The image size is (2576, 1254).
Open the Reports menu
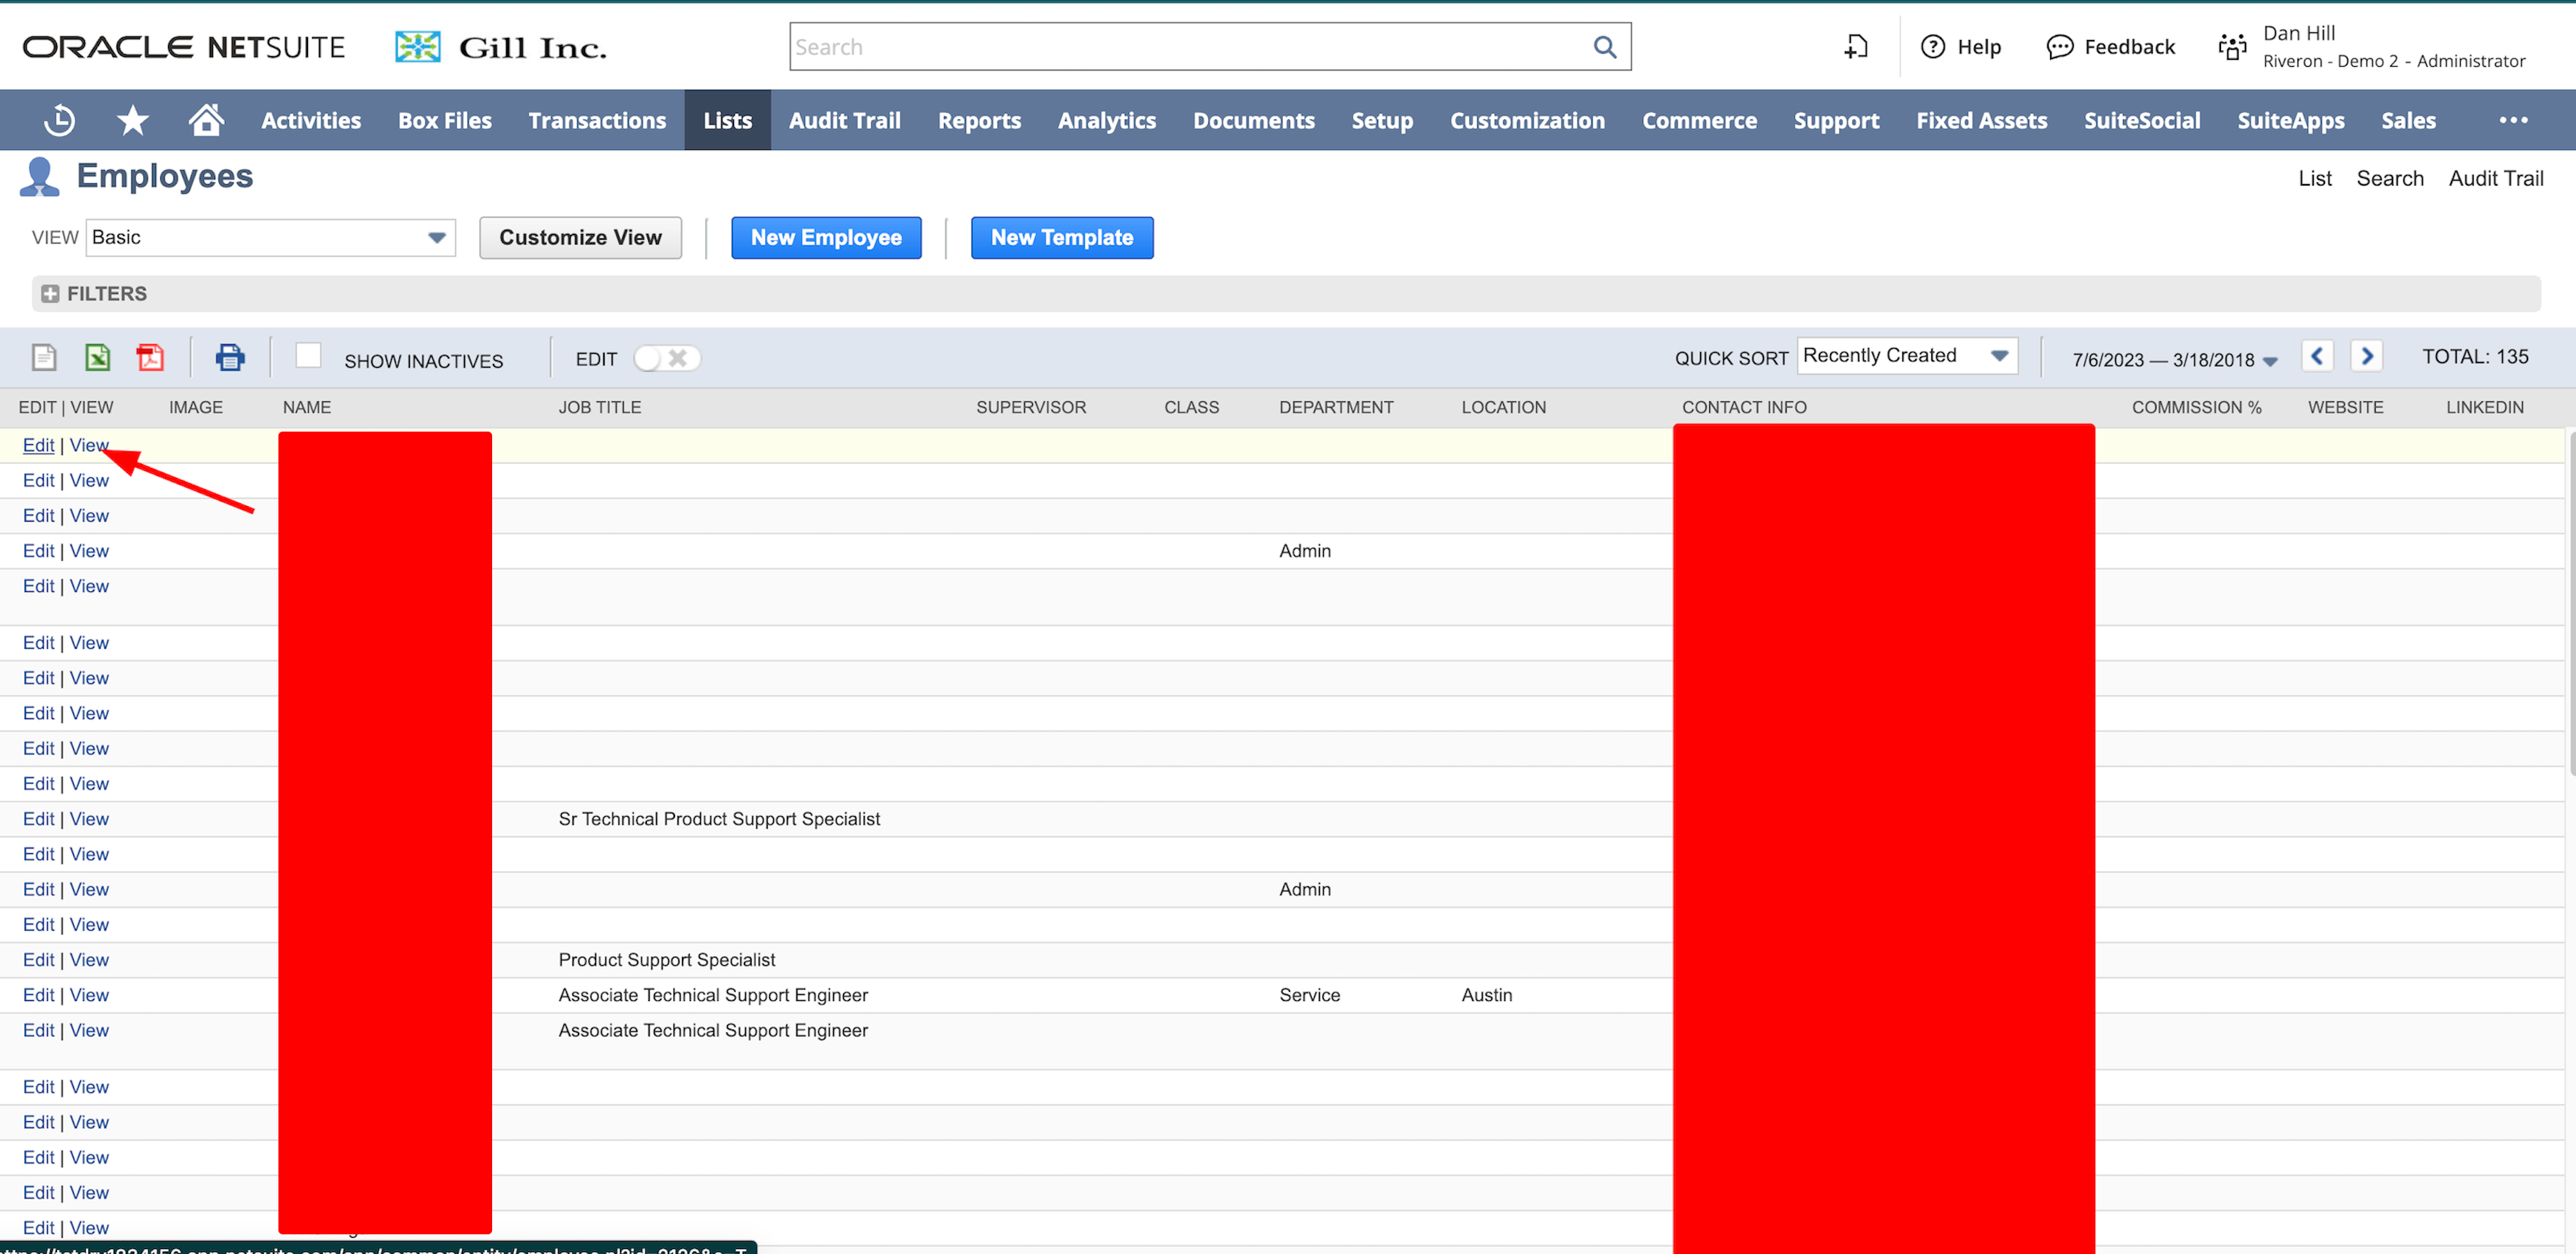click(979, 120)
